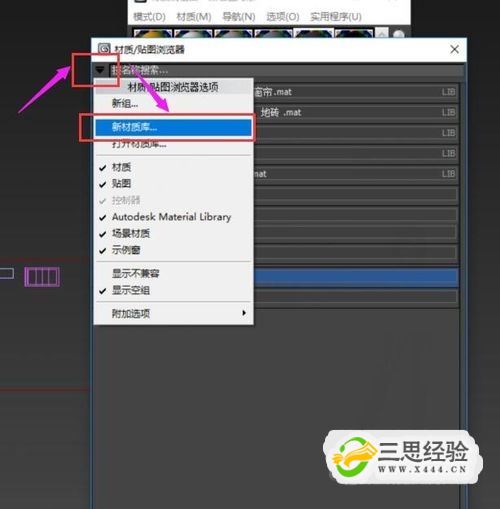Viewport: 500px width, 509px height.
Task: Open the 实用程序(U) menu
Action: (x=336, y=16)
